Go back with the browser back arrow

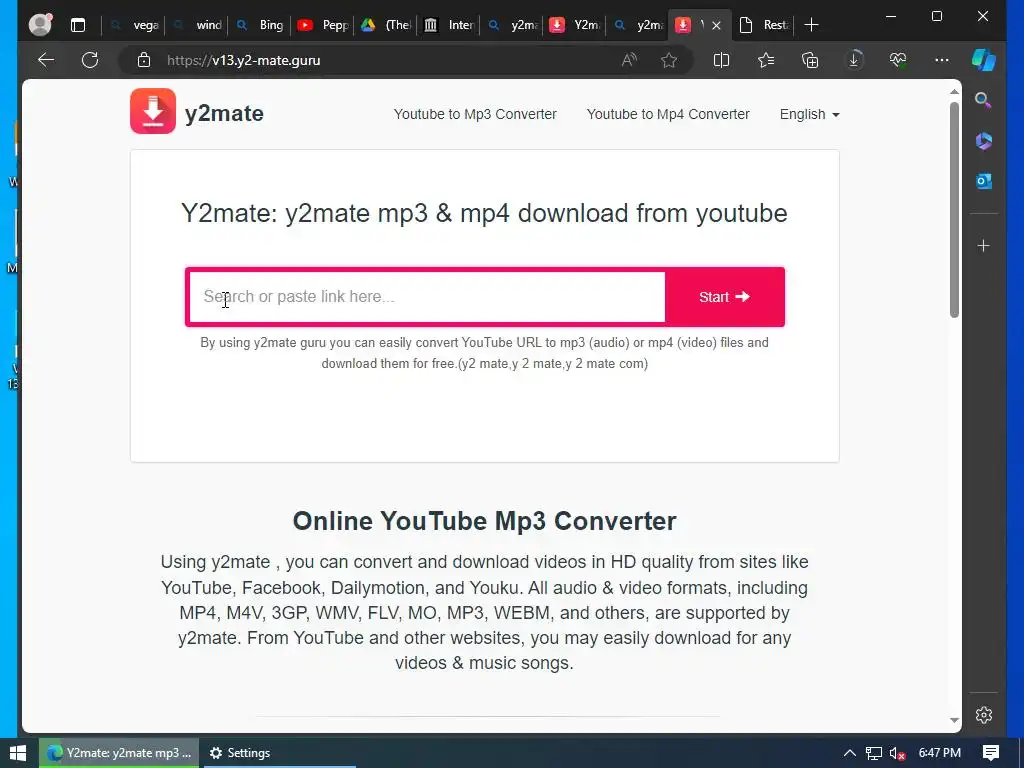point(46,60)
